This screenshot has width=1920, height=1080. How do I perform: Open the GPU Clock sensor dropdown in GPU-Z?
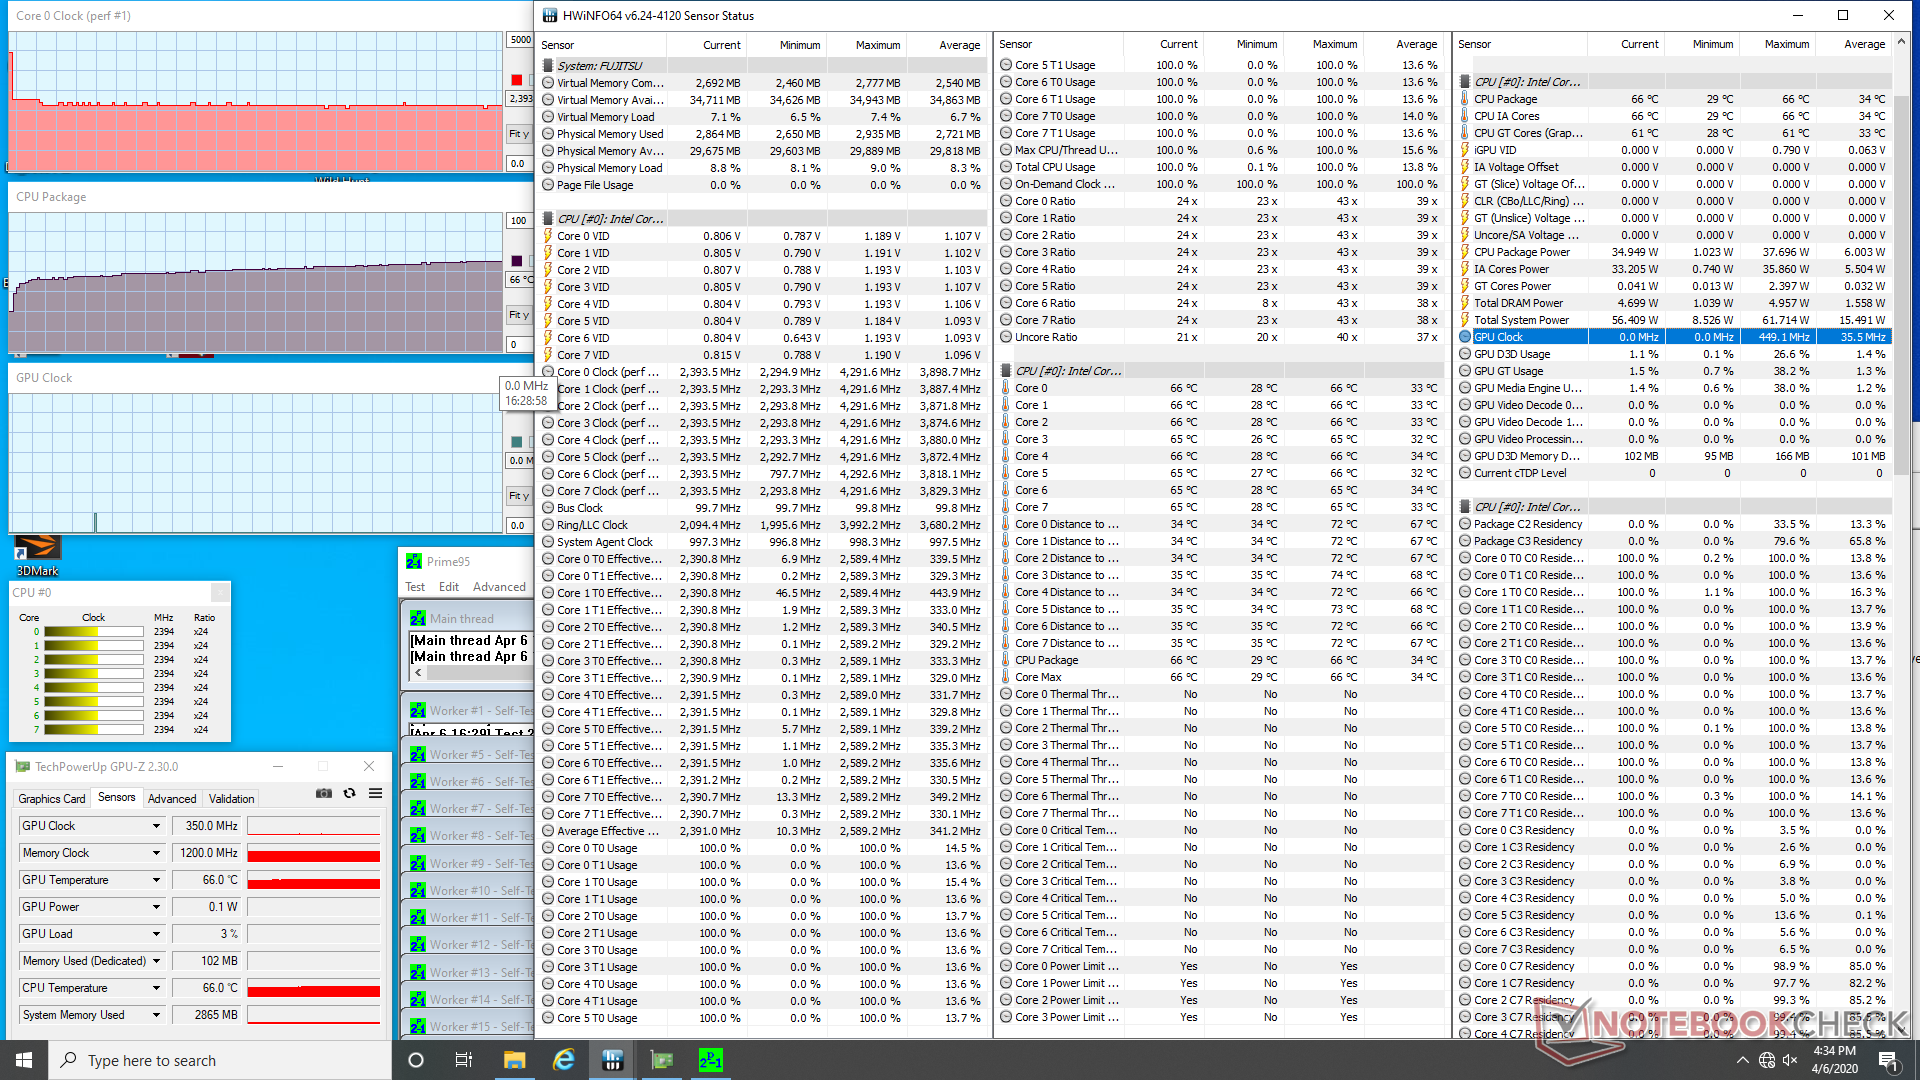click(x=156, y=826)
